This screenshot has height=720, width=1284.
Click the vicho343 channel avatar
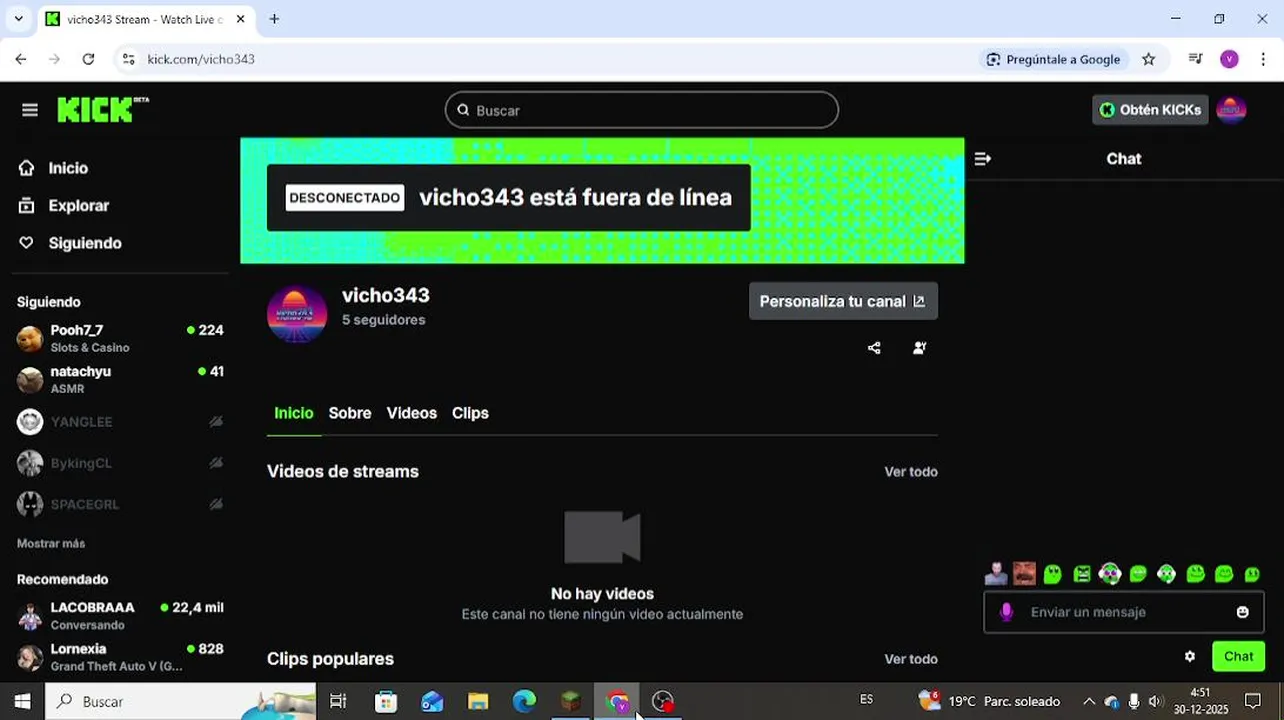coord(297,314)
